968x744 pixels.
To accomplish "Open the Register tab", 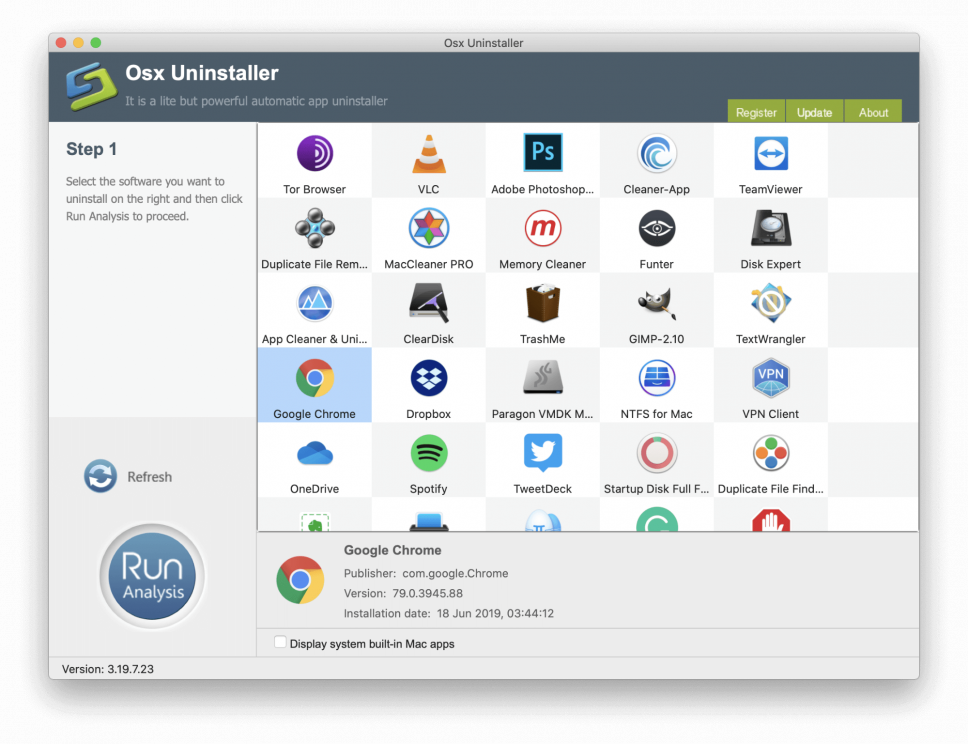I will [x=756, y=111].
